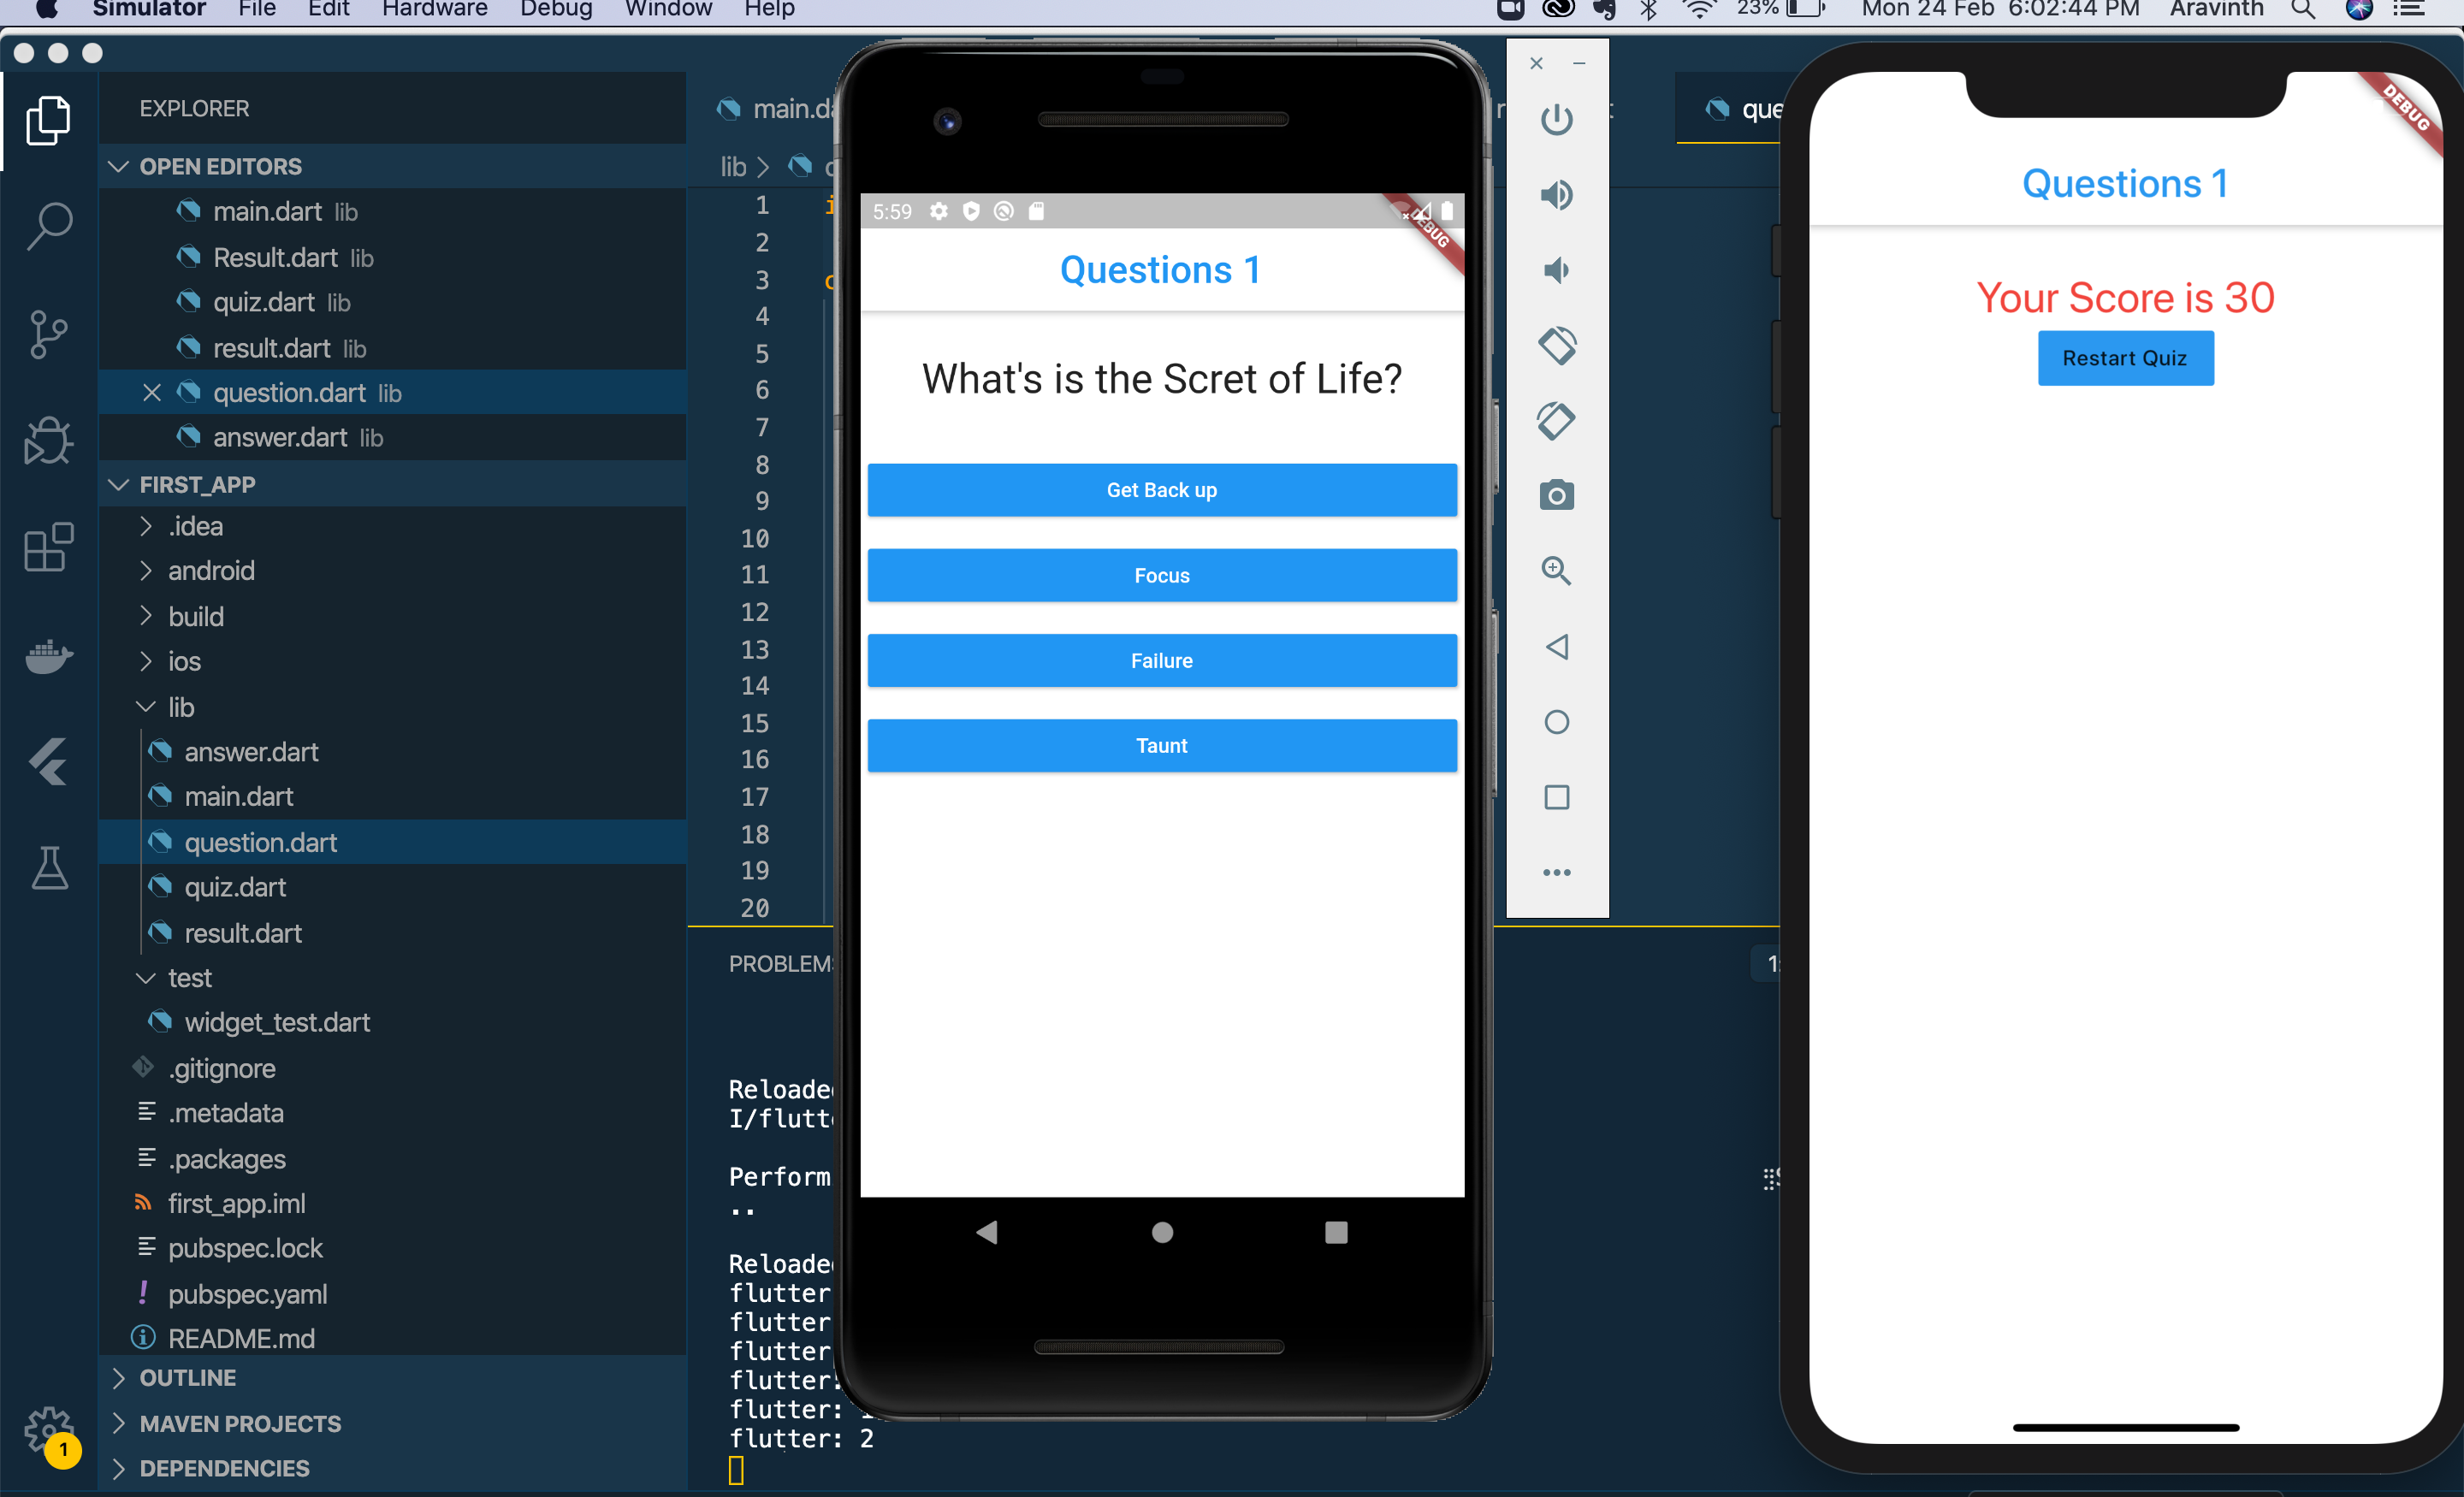The width and height of the screenshot is (2464, 1497).
Task: Rotate emulator left icon
Action: (1556, 345)
